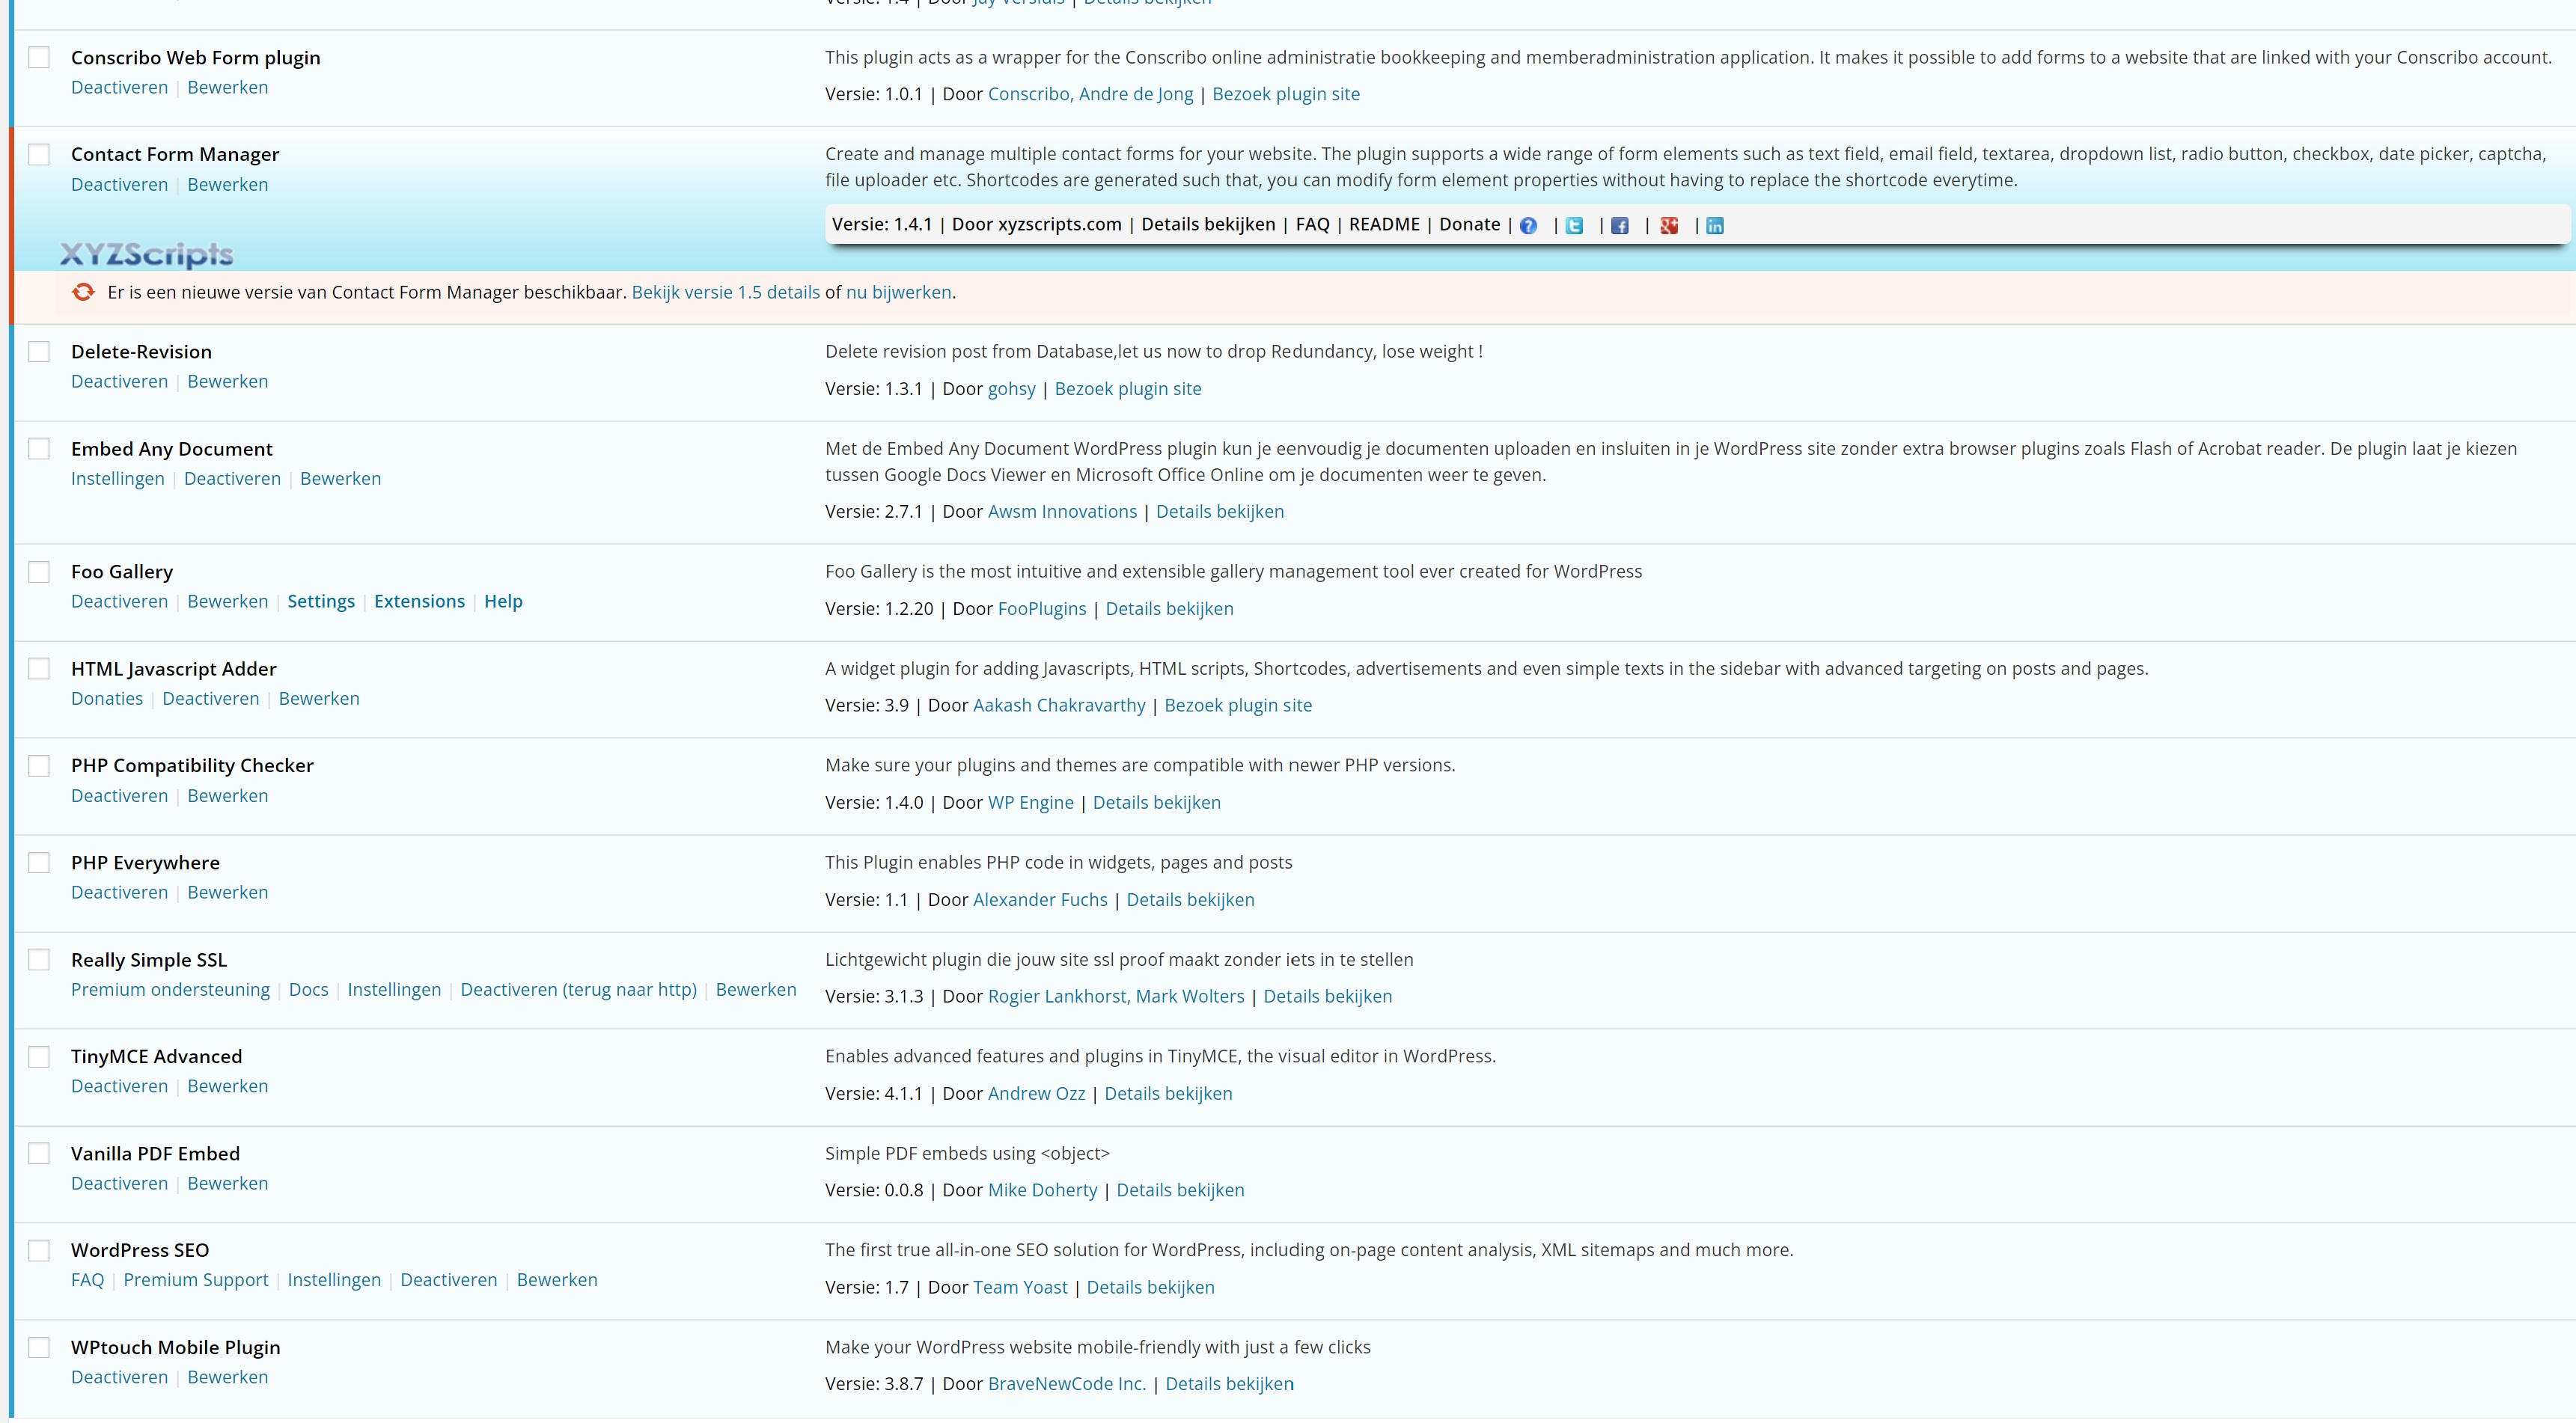The height and width of the screenshot is (1423, 2576).
Task: Open the xyzscripts.com author link
Action: [x=1060, y=225]
